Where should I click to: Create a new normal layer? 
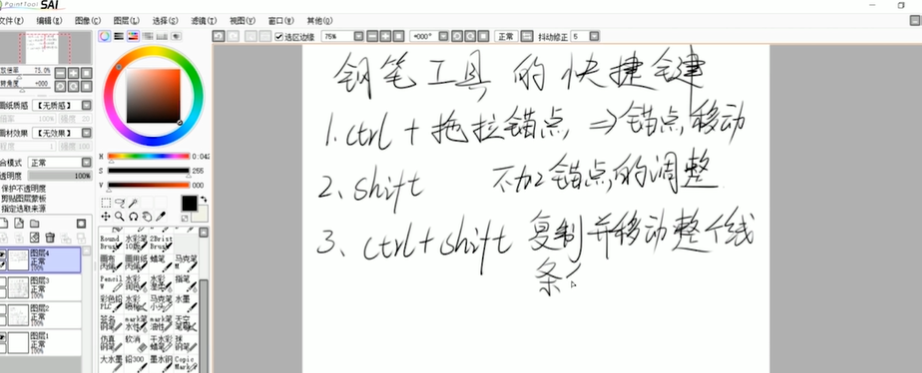(x=4, y=224)
